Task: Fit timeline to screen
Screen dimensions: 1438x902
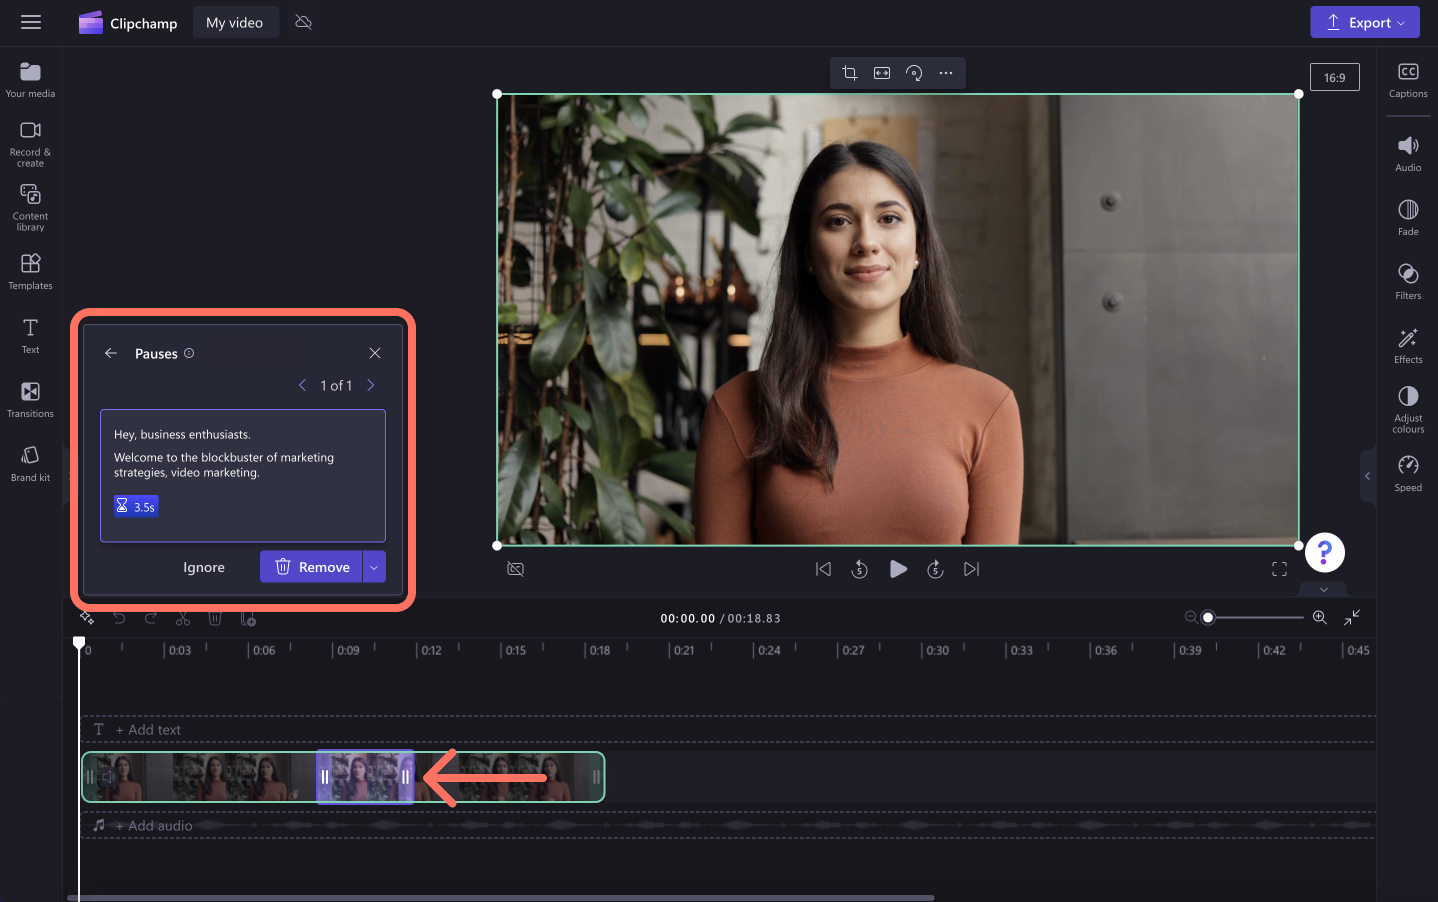Action: (1352, 617)
